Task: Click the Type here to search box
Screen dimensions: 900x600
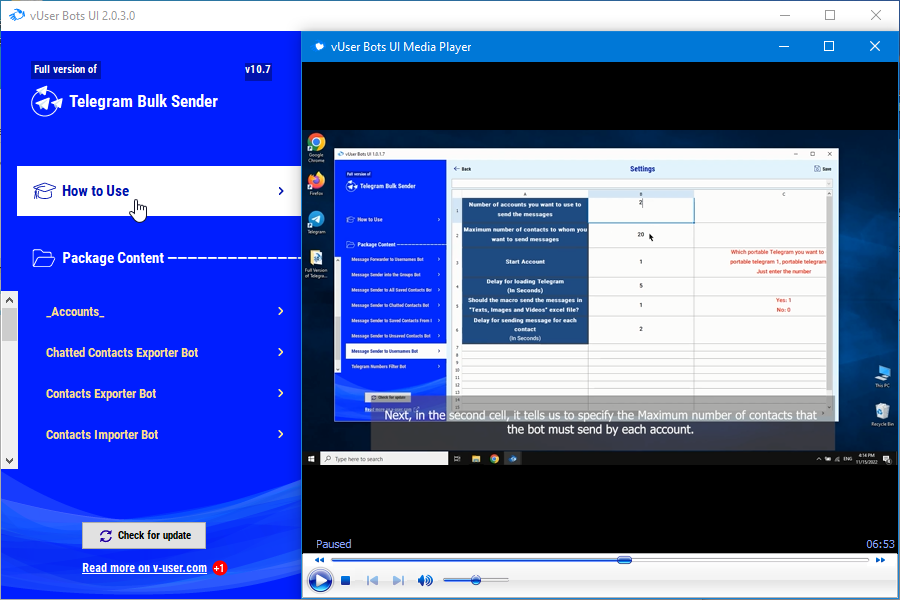Action: coord(384,459)
